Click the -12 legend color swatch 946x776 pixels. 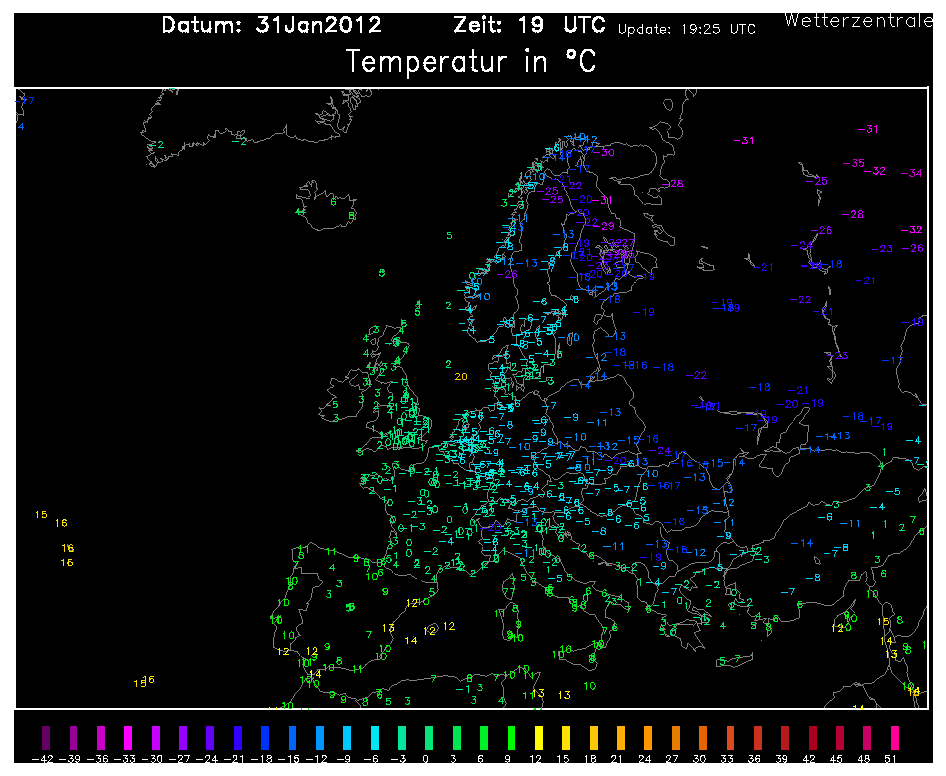point(320,737)
